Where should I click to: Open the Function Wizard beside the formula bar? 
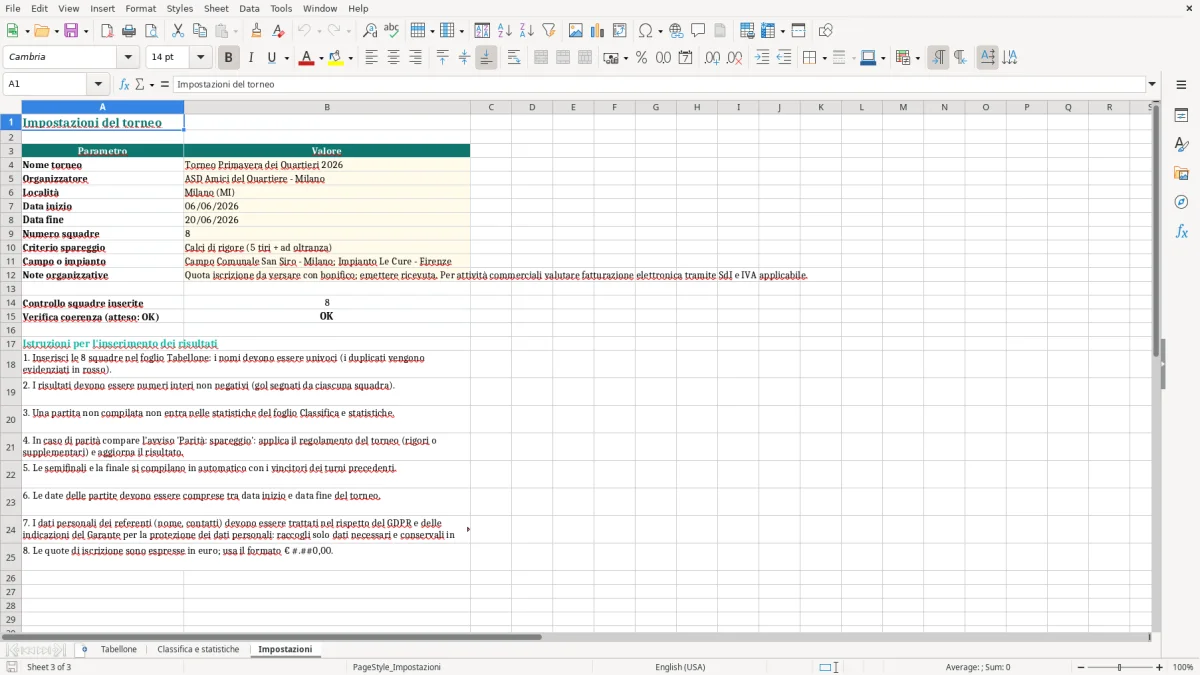[125, 85]
